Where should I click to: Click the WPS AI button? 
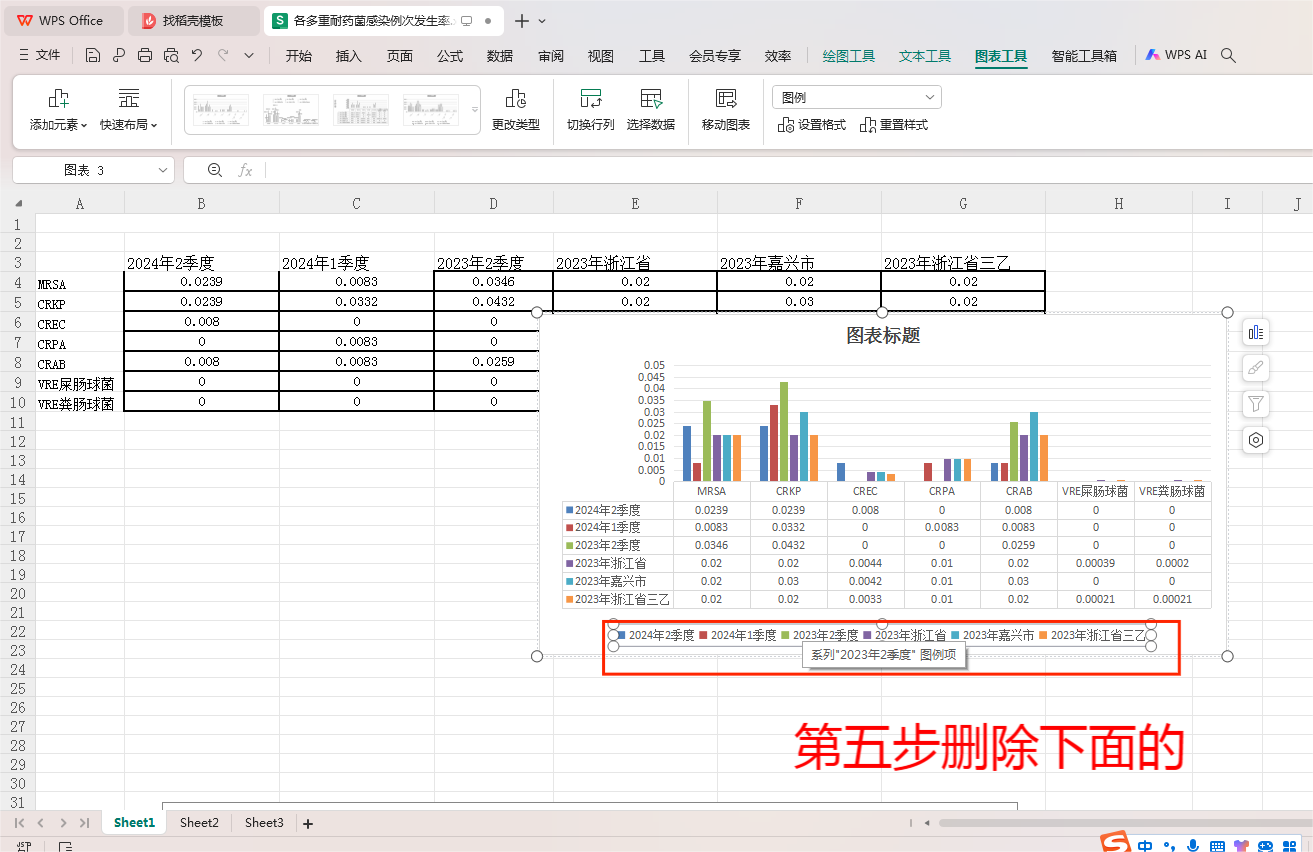1176,55
